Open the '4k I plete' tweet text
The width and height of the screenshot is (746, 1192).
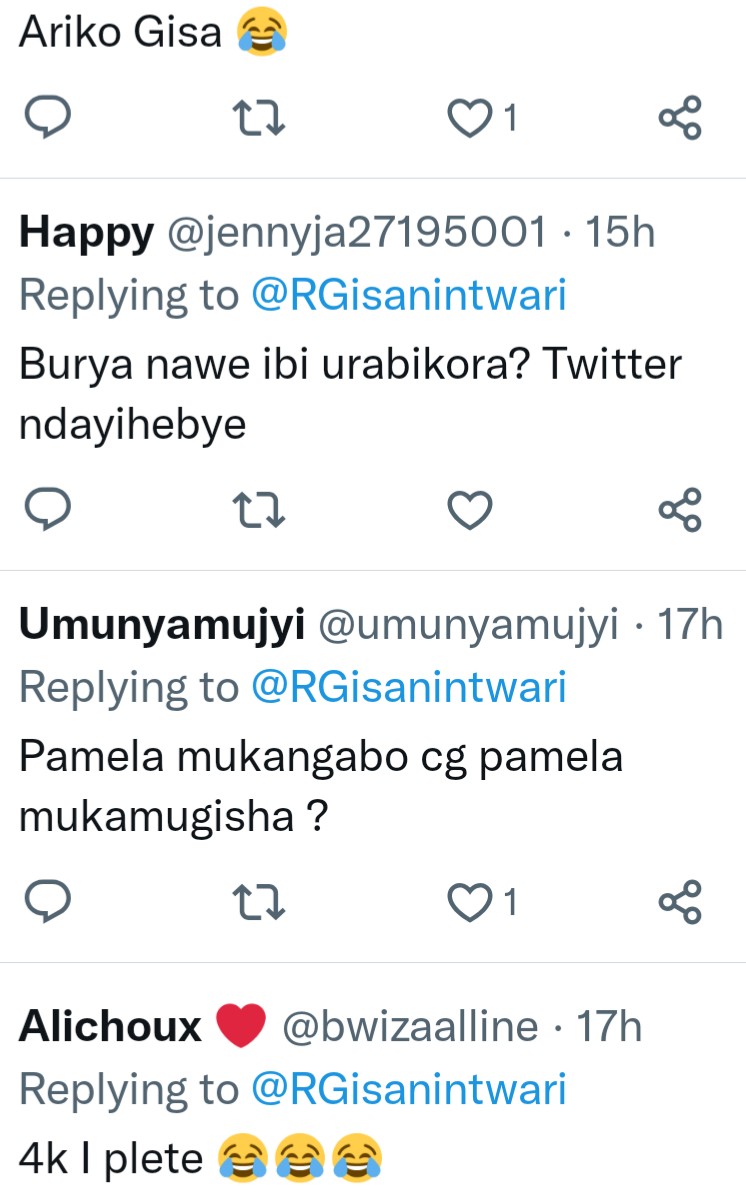point(111,1160)
